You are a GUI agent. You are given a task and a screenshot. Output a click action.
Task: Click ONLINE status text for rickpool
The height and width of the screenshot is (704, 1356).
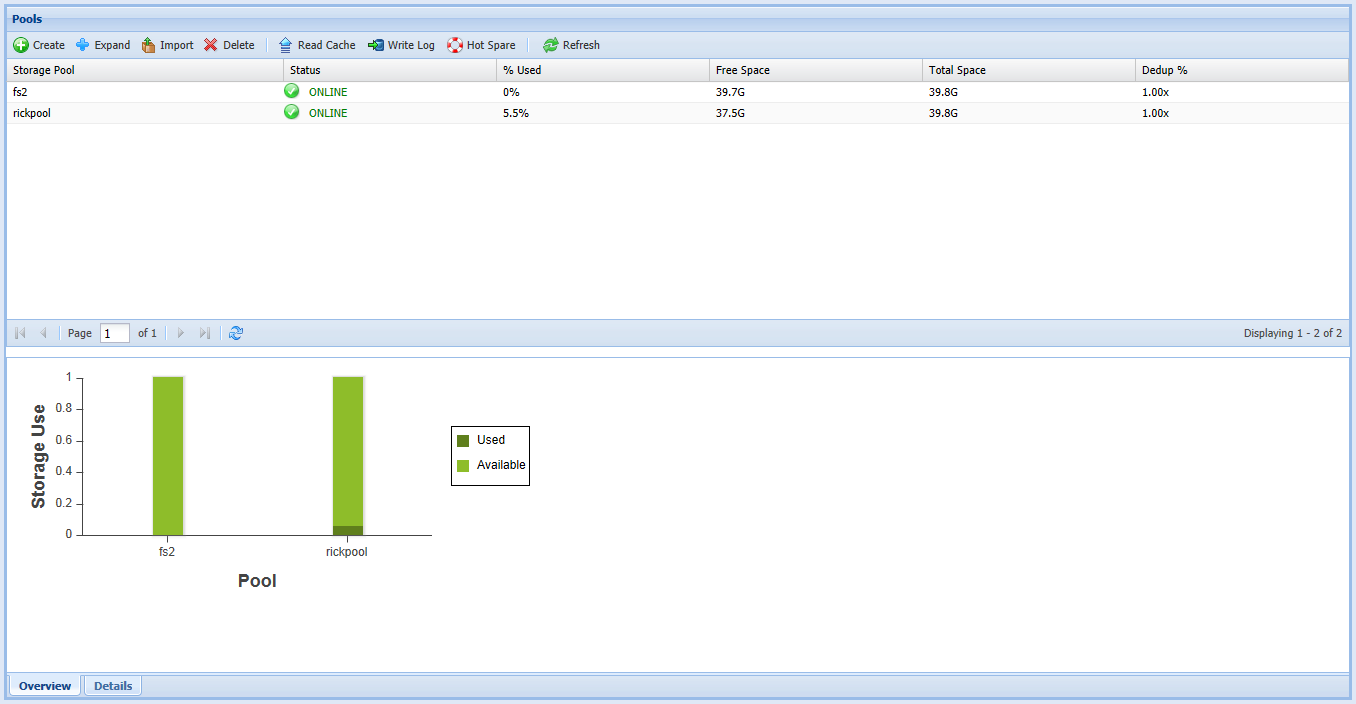[328, 113]
